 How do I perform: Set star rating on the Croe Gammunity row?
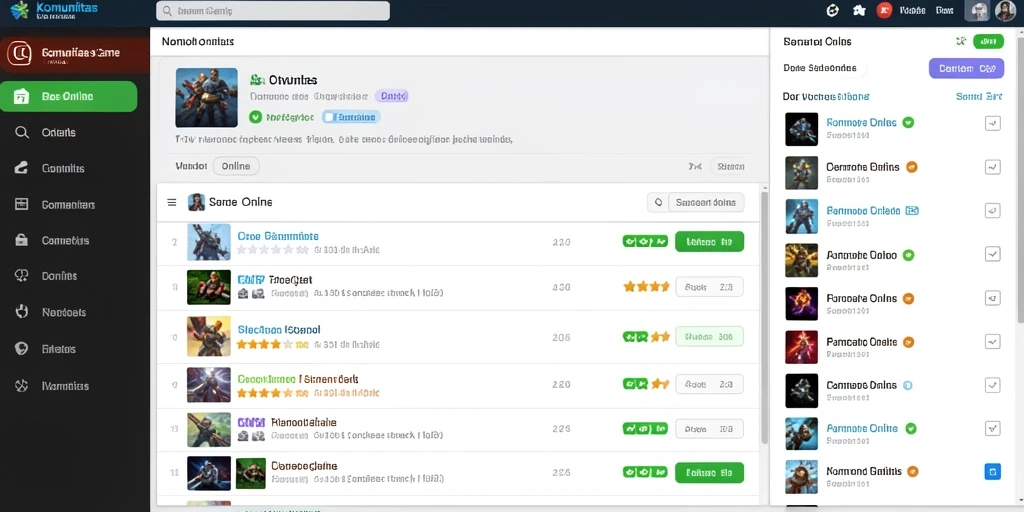[x=272, y=249]
